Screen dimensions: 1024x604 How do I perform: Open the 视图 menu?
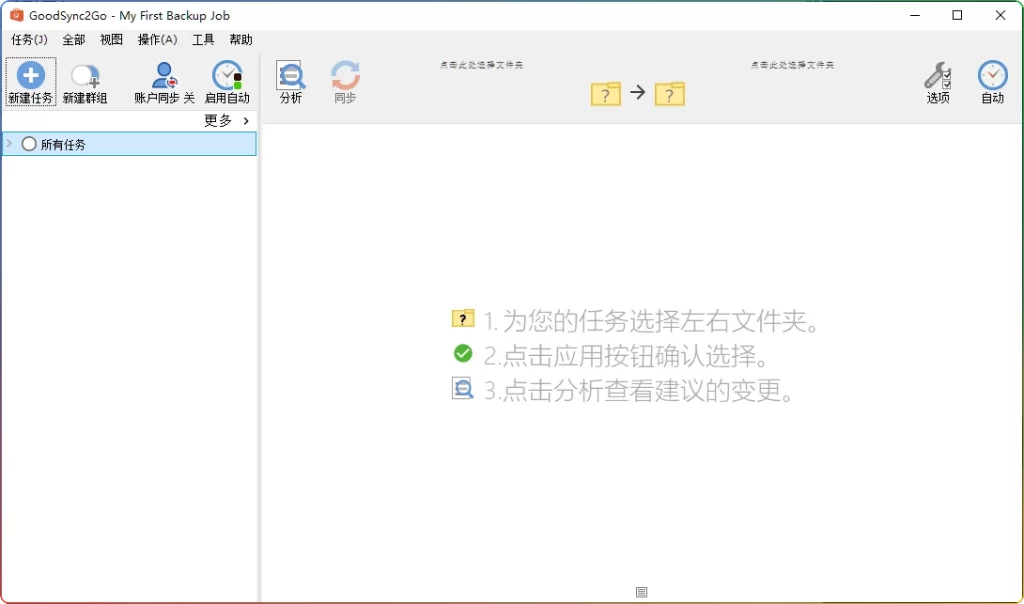111,40
